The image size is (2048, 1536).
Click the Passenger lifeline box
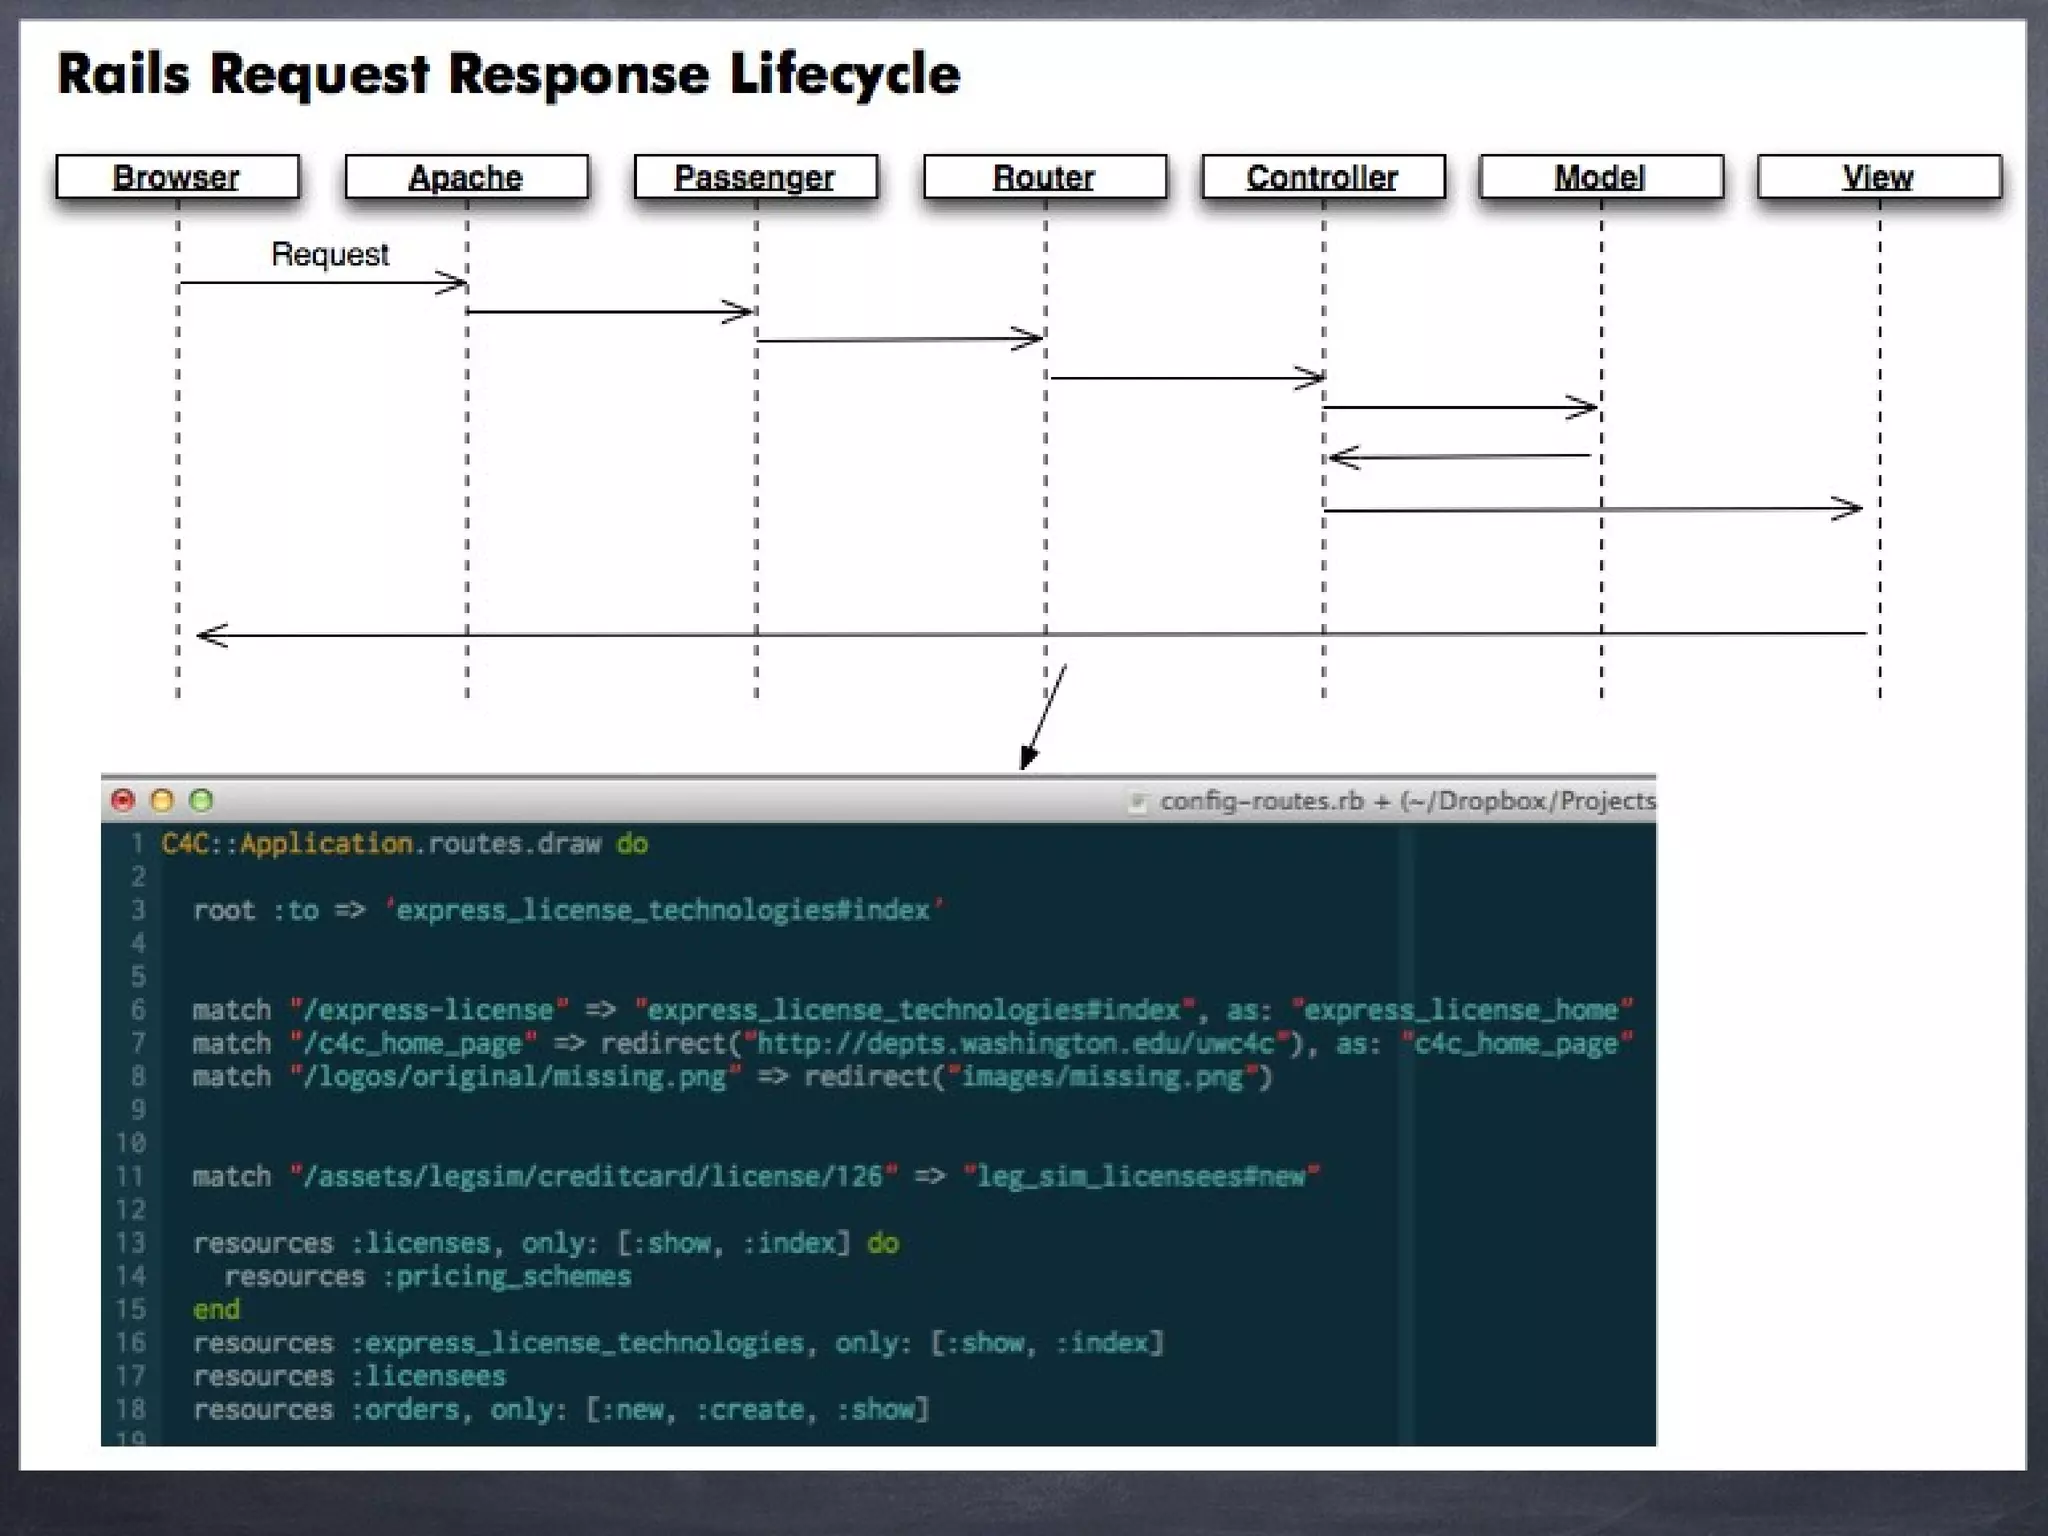click(755, 177)
